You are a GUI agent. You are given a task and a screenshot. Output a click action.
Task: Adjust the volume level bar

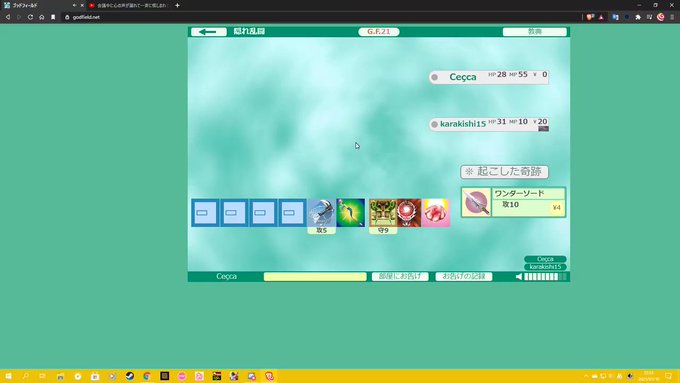pos(545,277)
